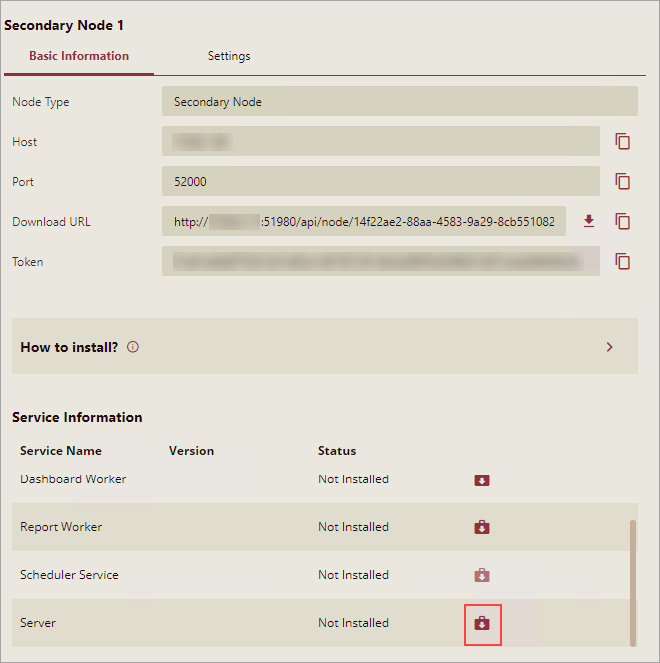Image resolution: width=660 pixels, height=663 pixels.
Task: Click the Port label
Action: pyautogui.click(x=23, y=182)
